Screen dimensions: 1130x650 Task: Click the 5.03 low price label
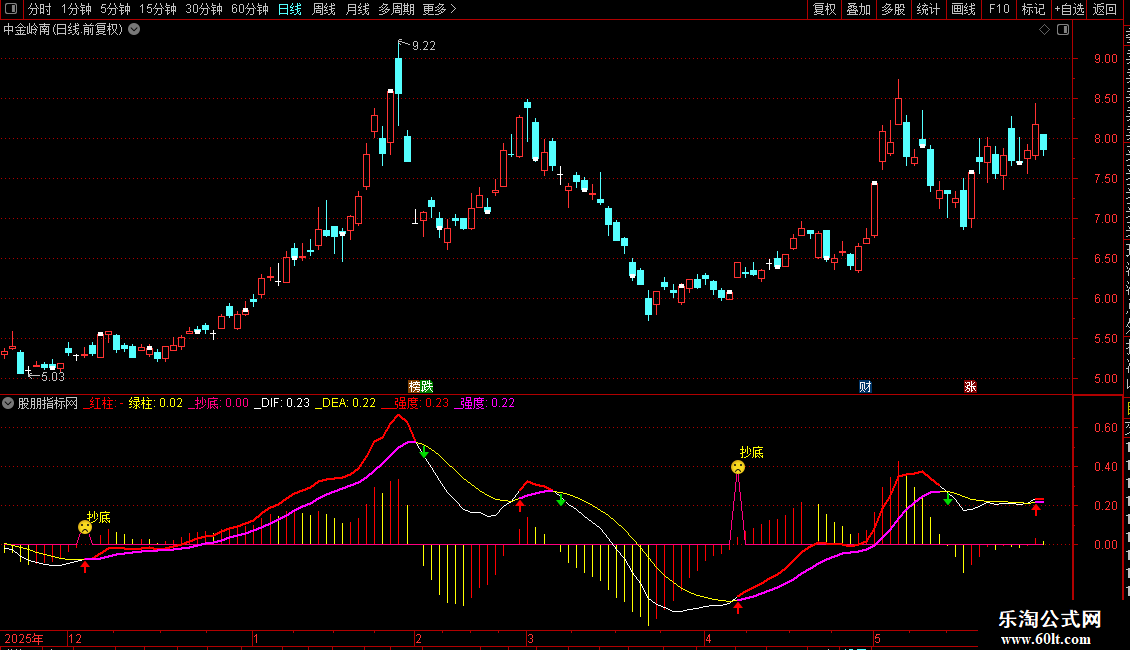(x=53, y=377)
